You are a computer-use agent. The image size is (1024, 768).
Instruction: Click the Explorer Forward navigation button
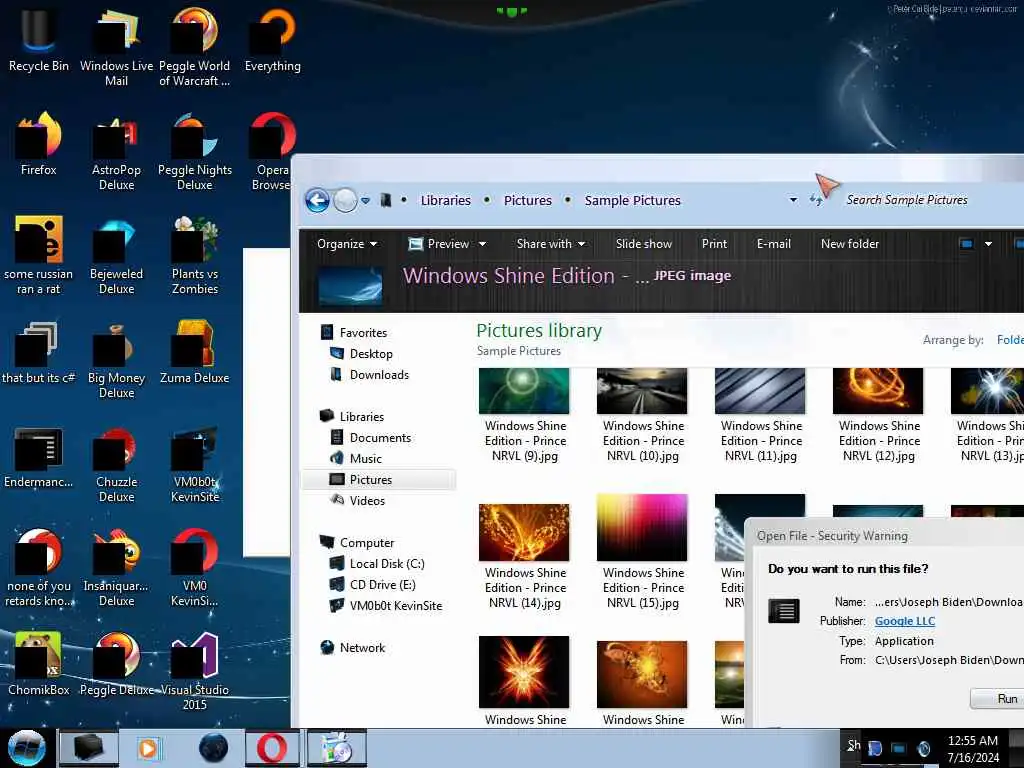click(x=345, y=200)
